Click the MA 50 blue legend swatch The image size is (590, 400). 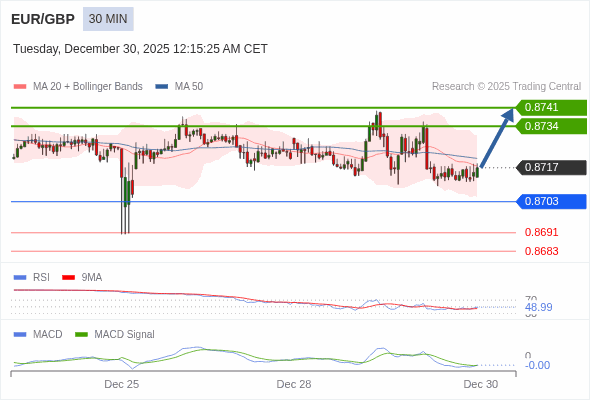click(x=162, y=87)
